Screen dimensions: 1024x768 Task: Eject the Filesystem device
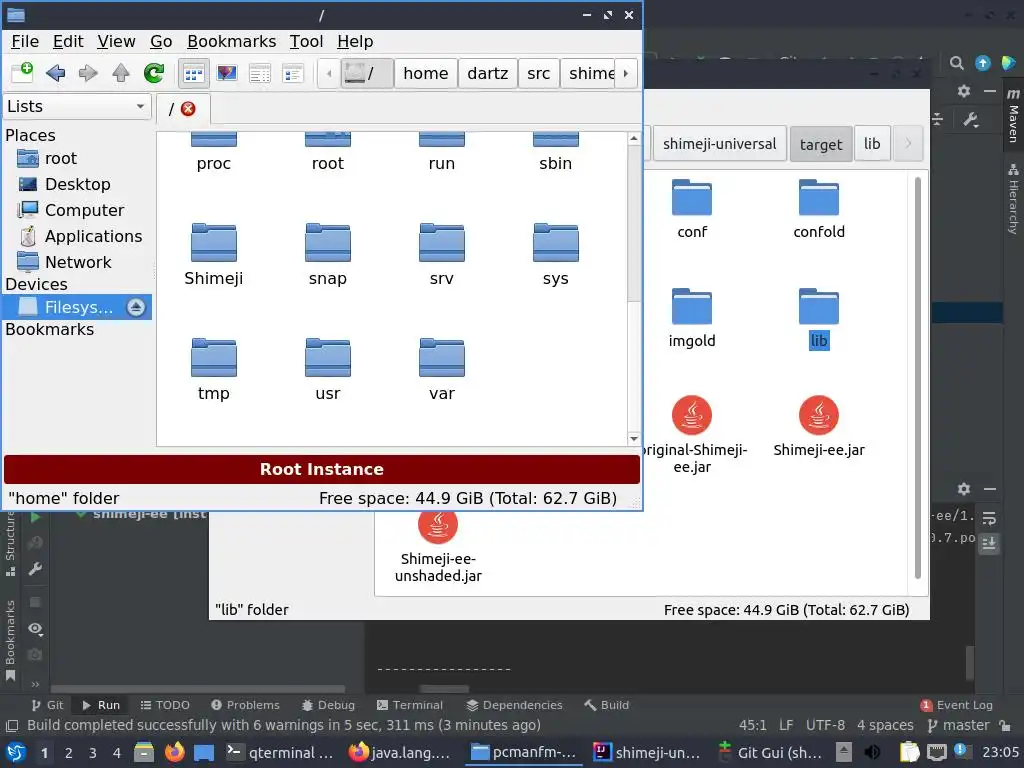[x=136, y=308]
